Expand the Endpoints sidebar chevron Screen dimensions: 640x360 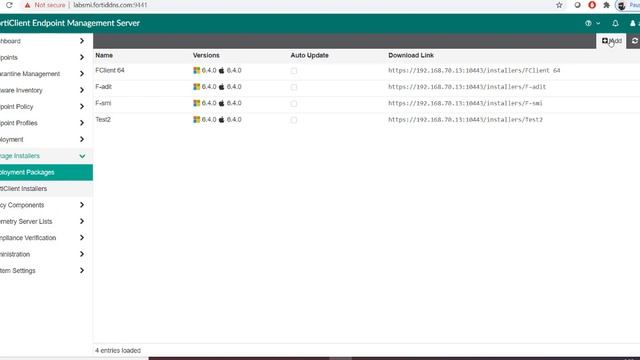pos(82,58)
